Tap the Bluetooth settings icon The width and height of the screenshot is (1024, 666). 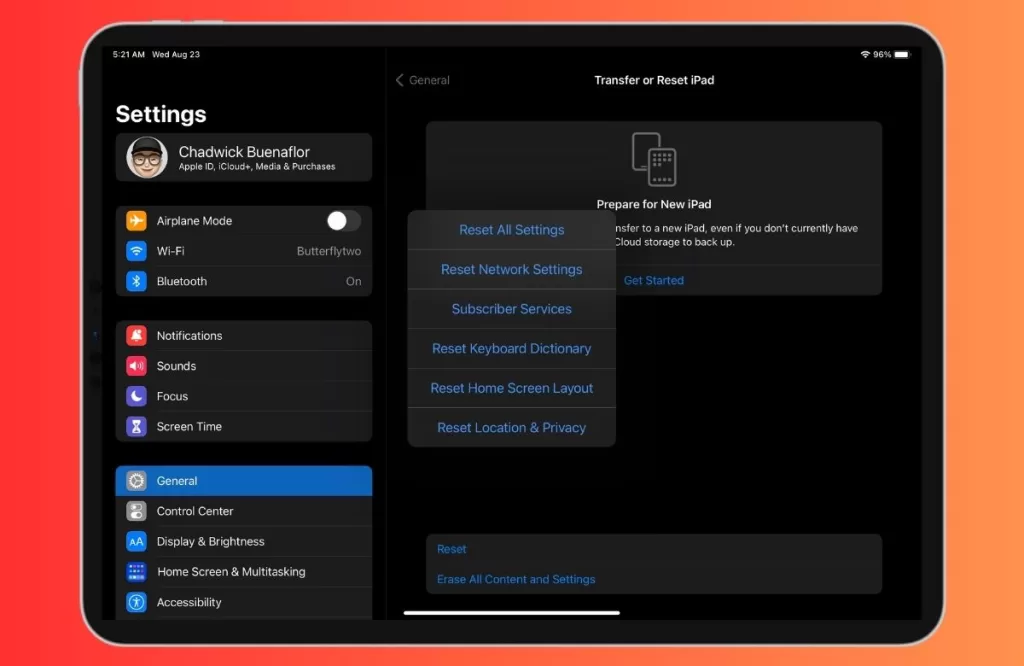pos(136,281)
